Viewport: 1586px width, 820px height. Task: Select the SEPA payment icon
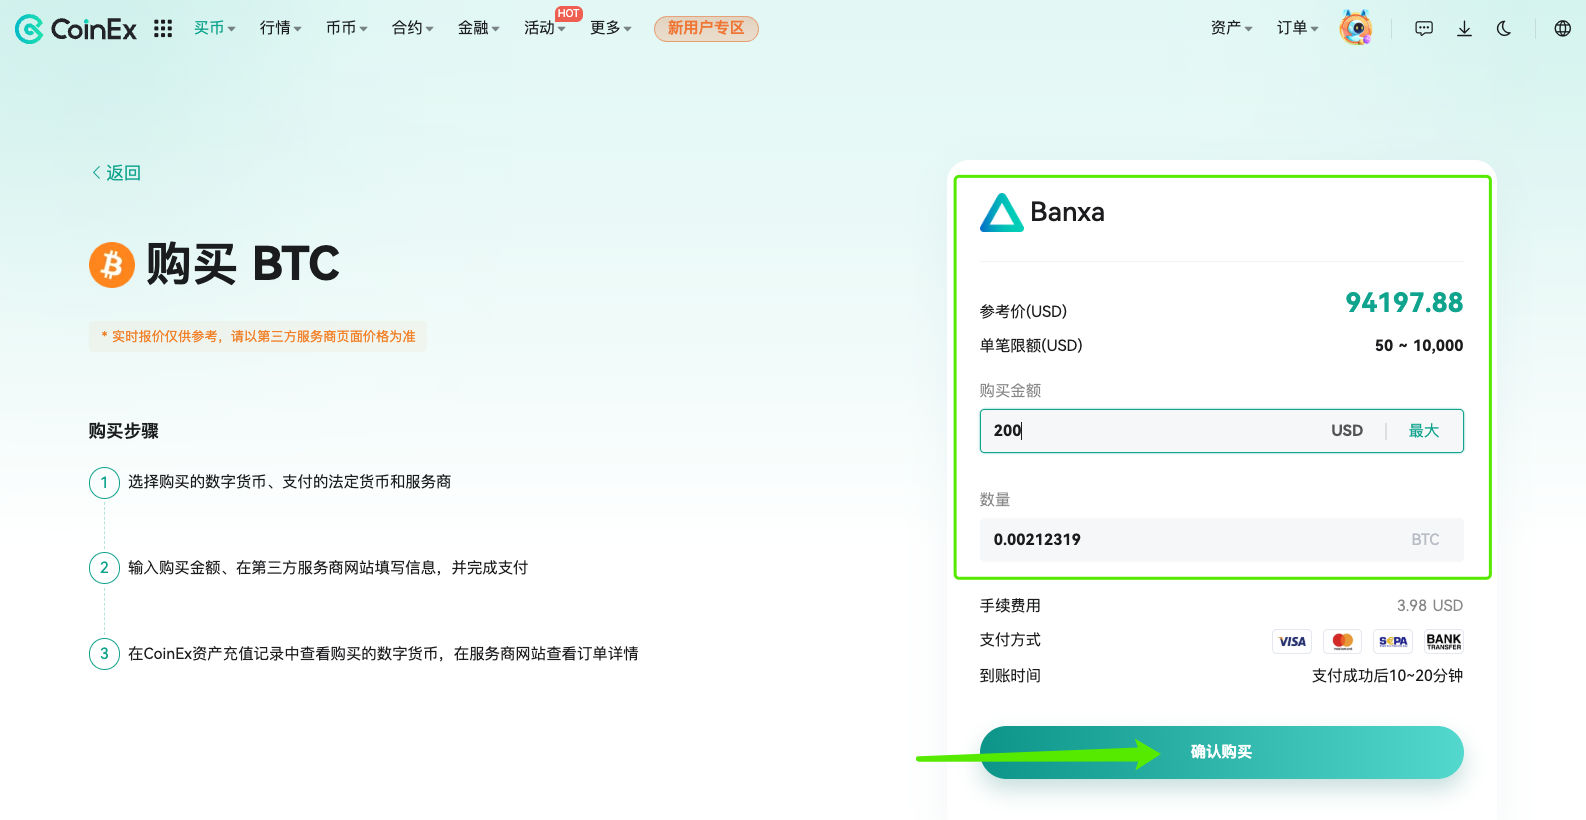click(x=1393, y=641)
